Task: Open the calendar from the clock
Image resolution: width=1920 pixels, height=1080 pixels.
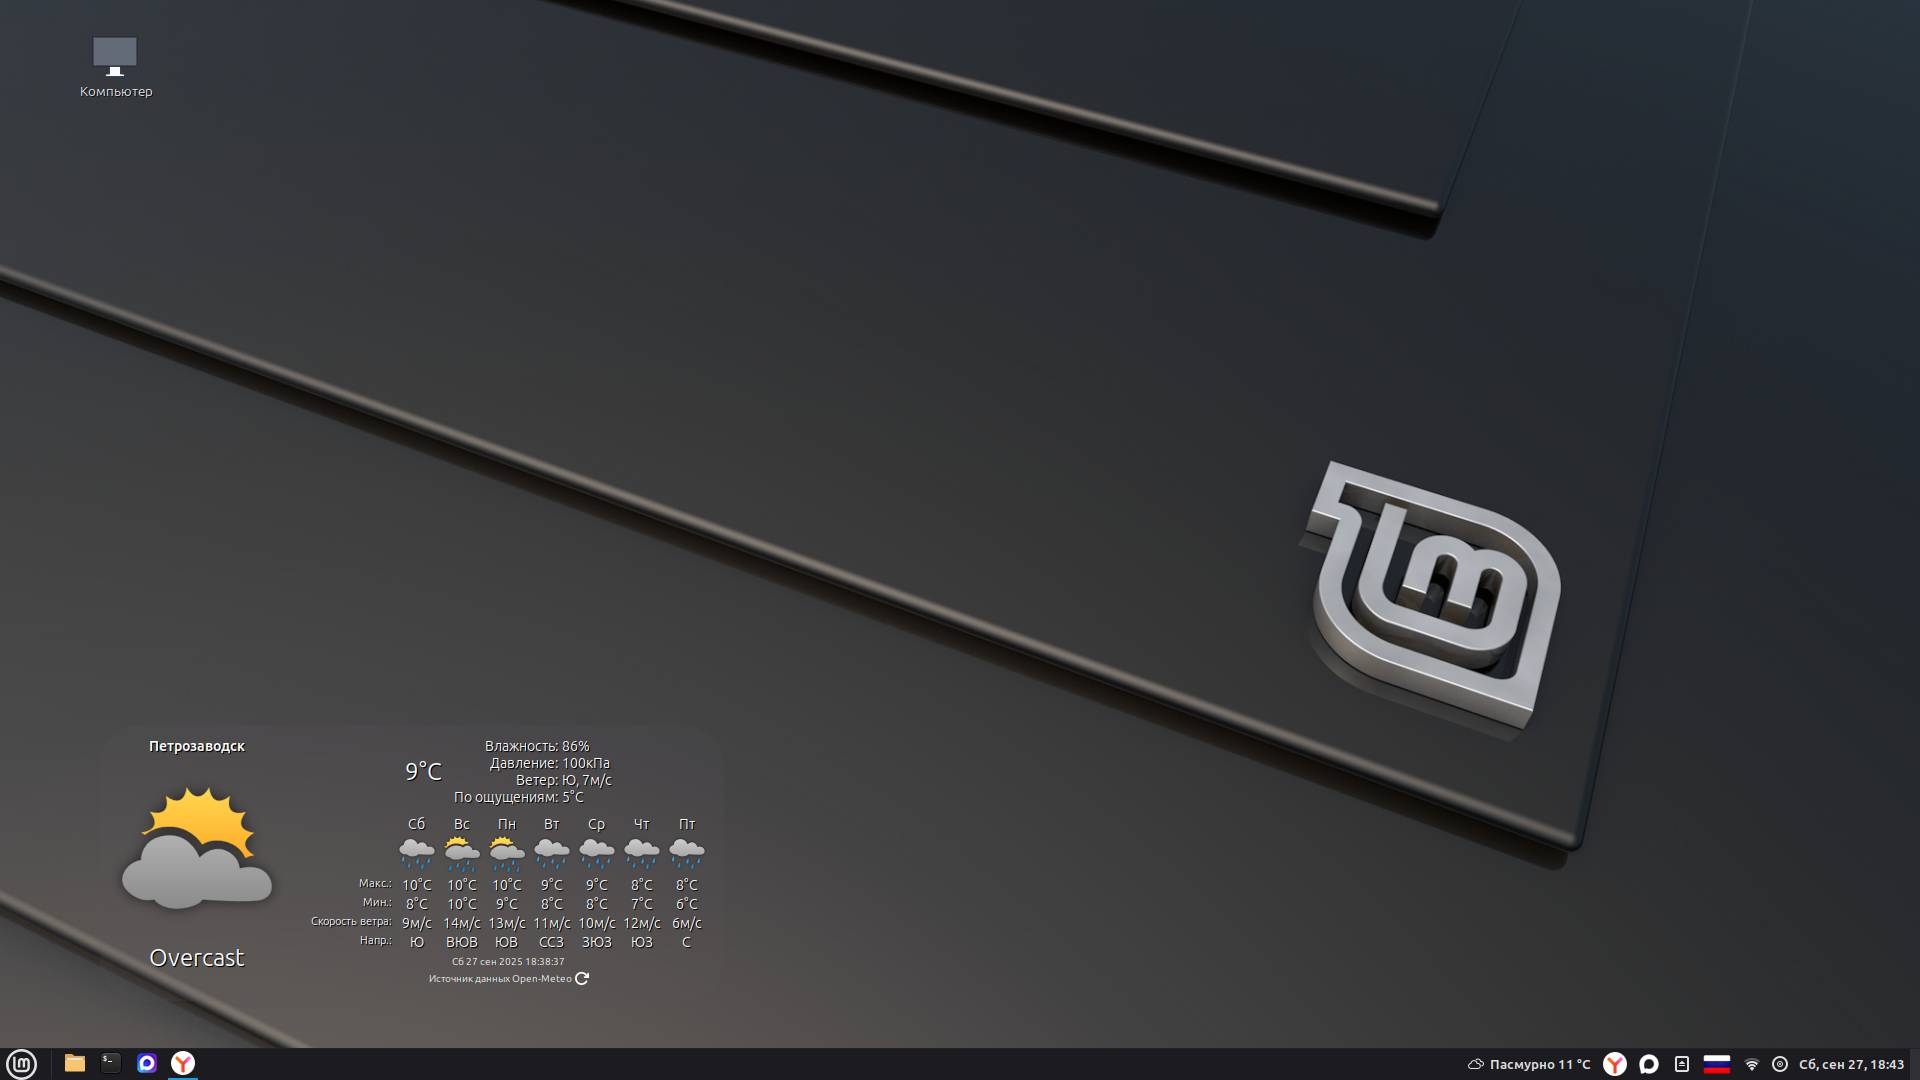Action: click(x=1851, y=1064)
